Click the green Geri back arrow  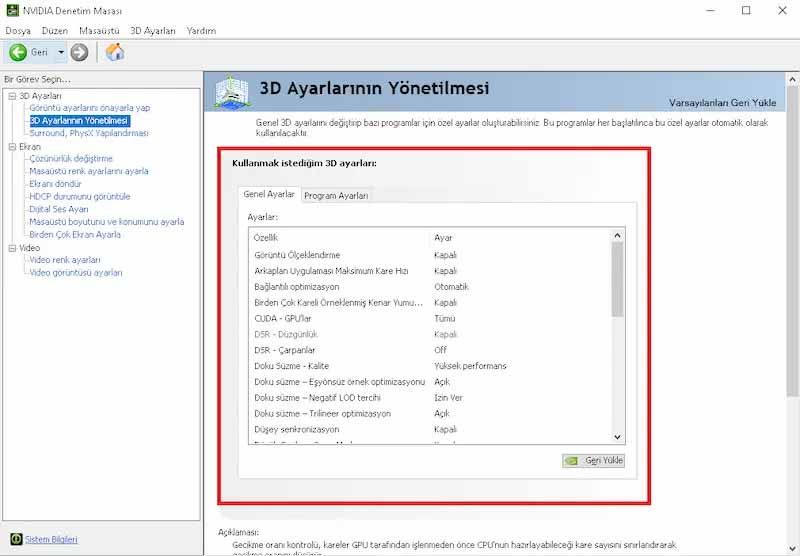pyautogui.click(x=18, y=52)
